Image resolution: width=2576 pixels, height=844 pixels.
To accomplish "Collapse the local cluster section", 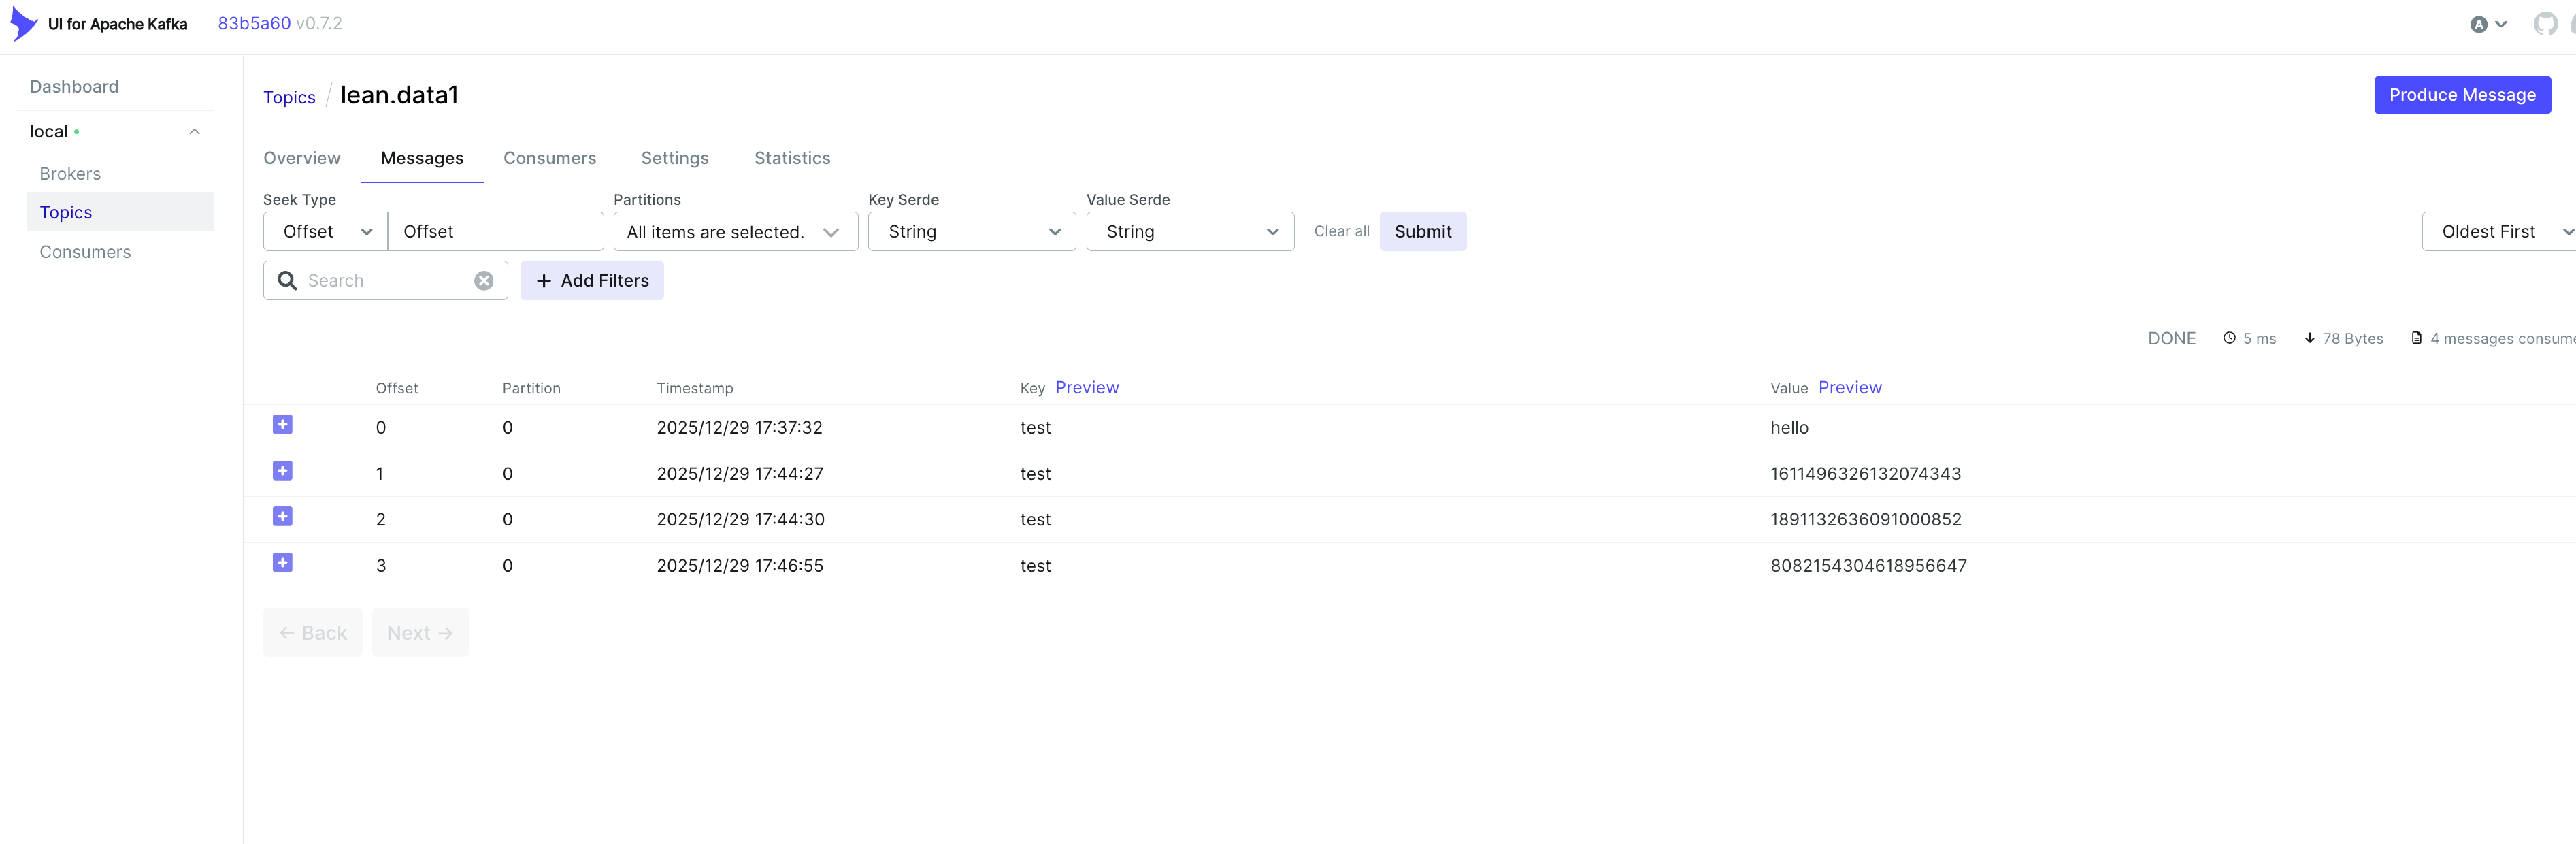I will (x=194, y=132).
